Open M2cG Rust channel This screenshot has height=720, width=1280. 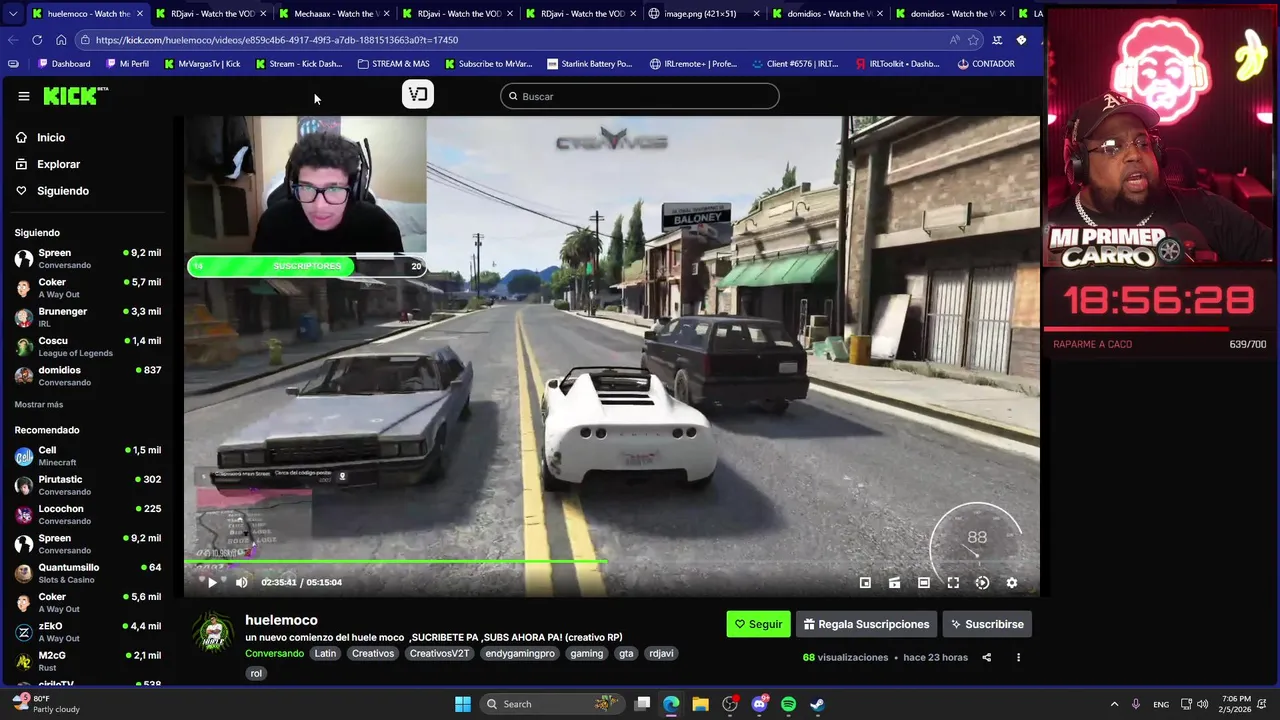pos(88,661)
